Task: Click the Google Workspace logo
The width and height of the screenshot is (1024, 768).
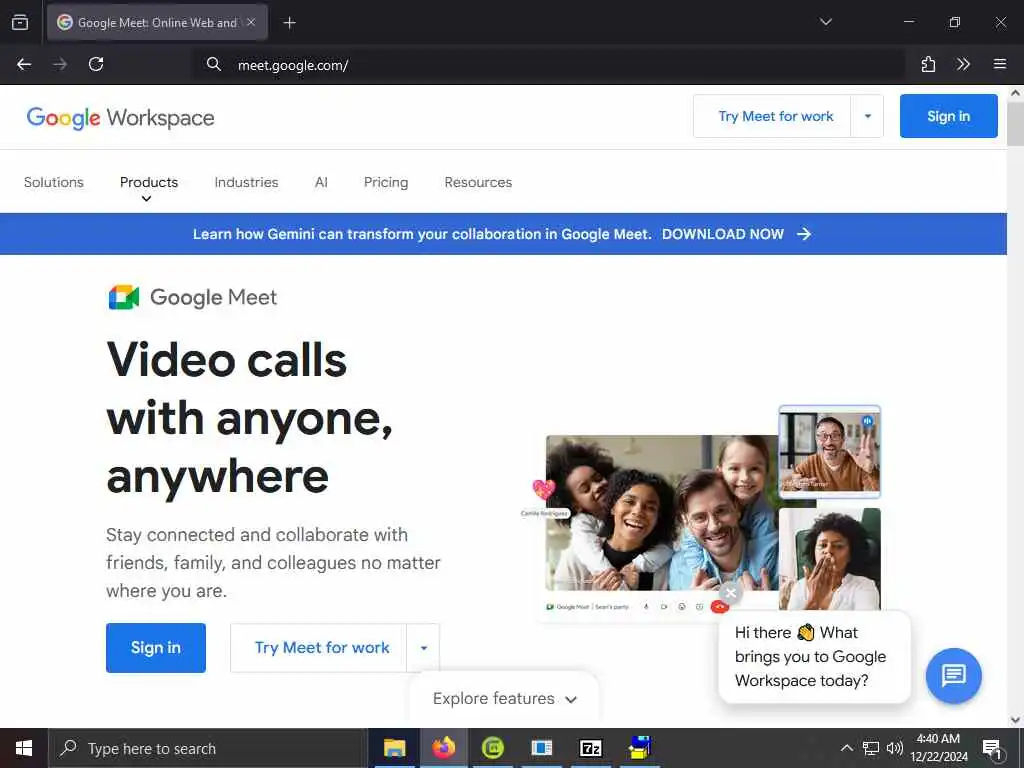Action: pyautogui.click(x=120, y=118)
